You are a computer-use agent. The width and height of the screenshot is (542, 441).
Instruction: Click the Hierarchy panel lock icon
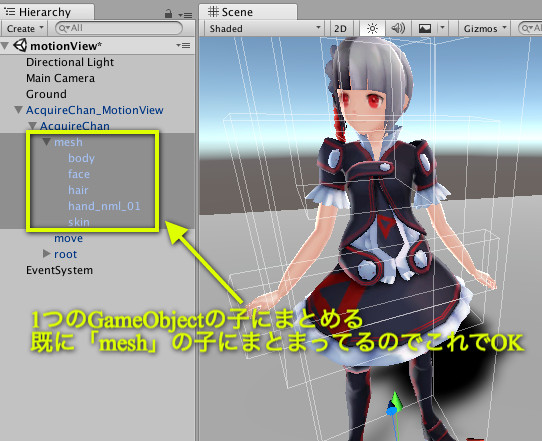tap(168, 14)
